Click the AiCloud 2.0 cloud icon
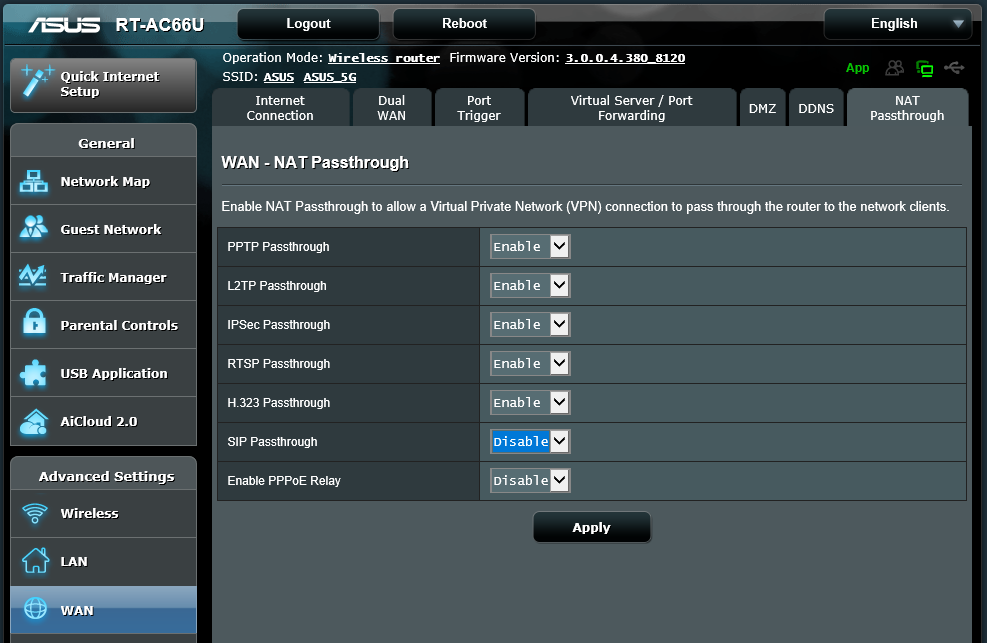This screenshot has height=643, width=987. tap(34, 421)
